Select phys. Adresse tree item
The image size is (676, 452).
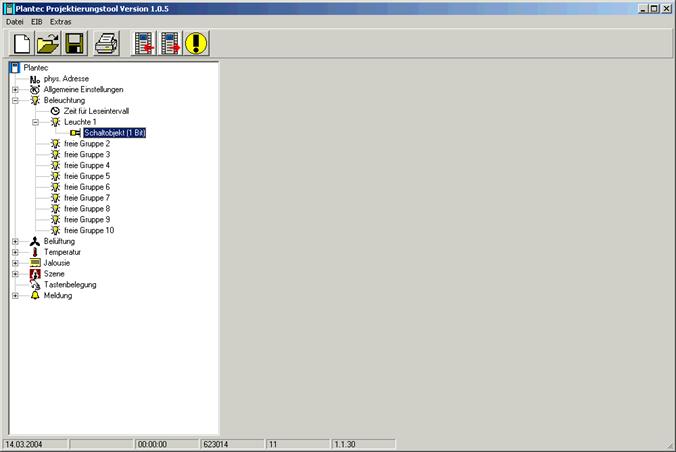coord(66,78)
